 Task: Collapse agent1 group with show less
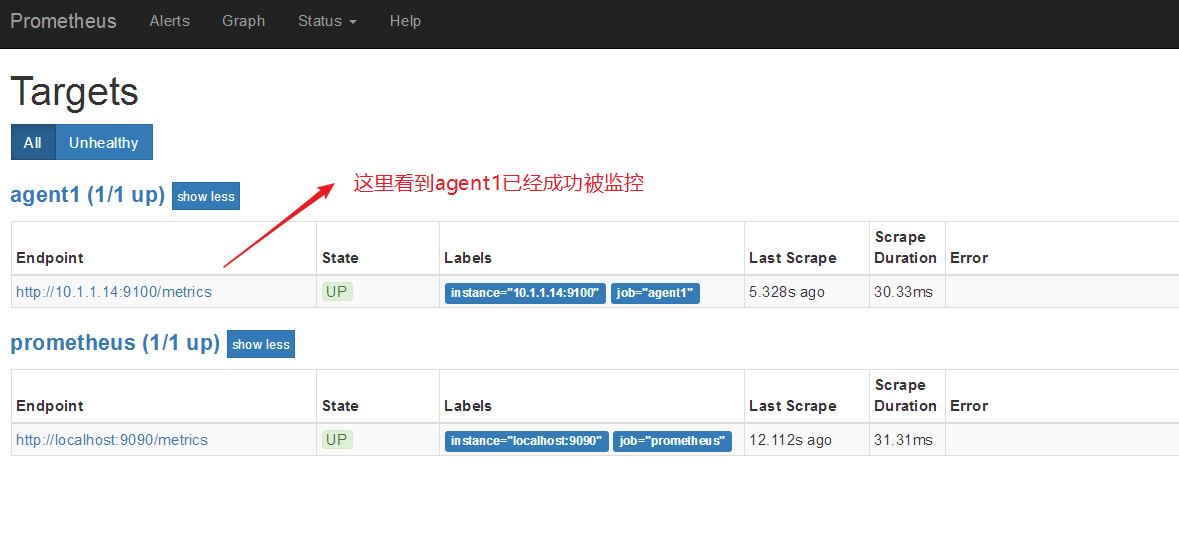tap(206, 196)
